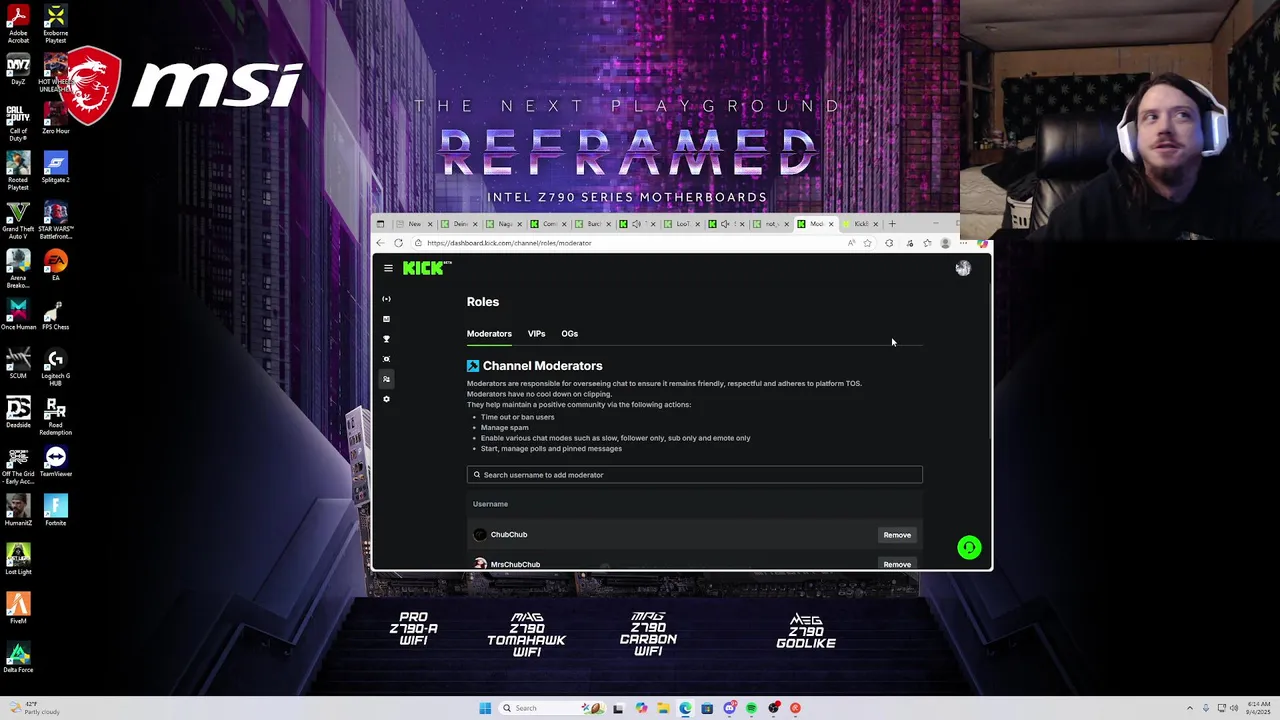Open the Kick hamburger menu
Viewport: 1280px width, 720px height.
pos(388,268)
